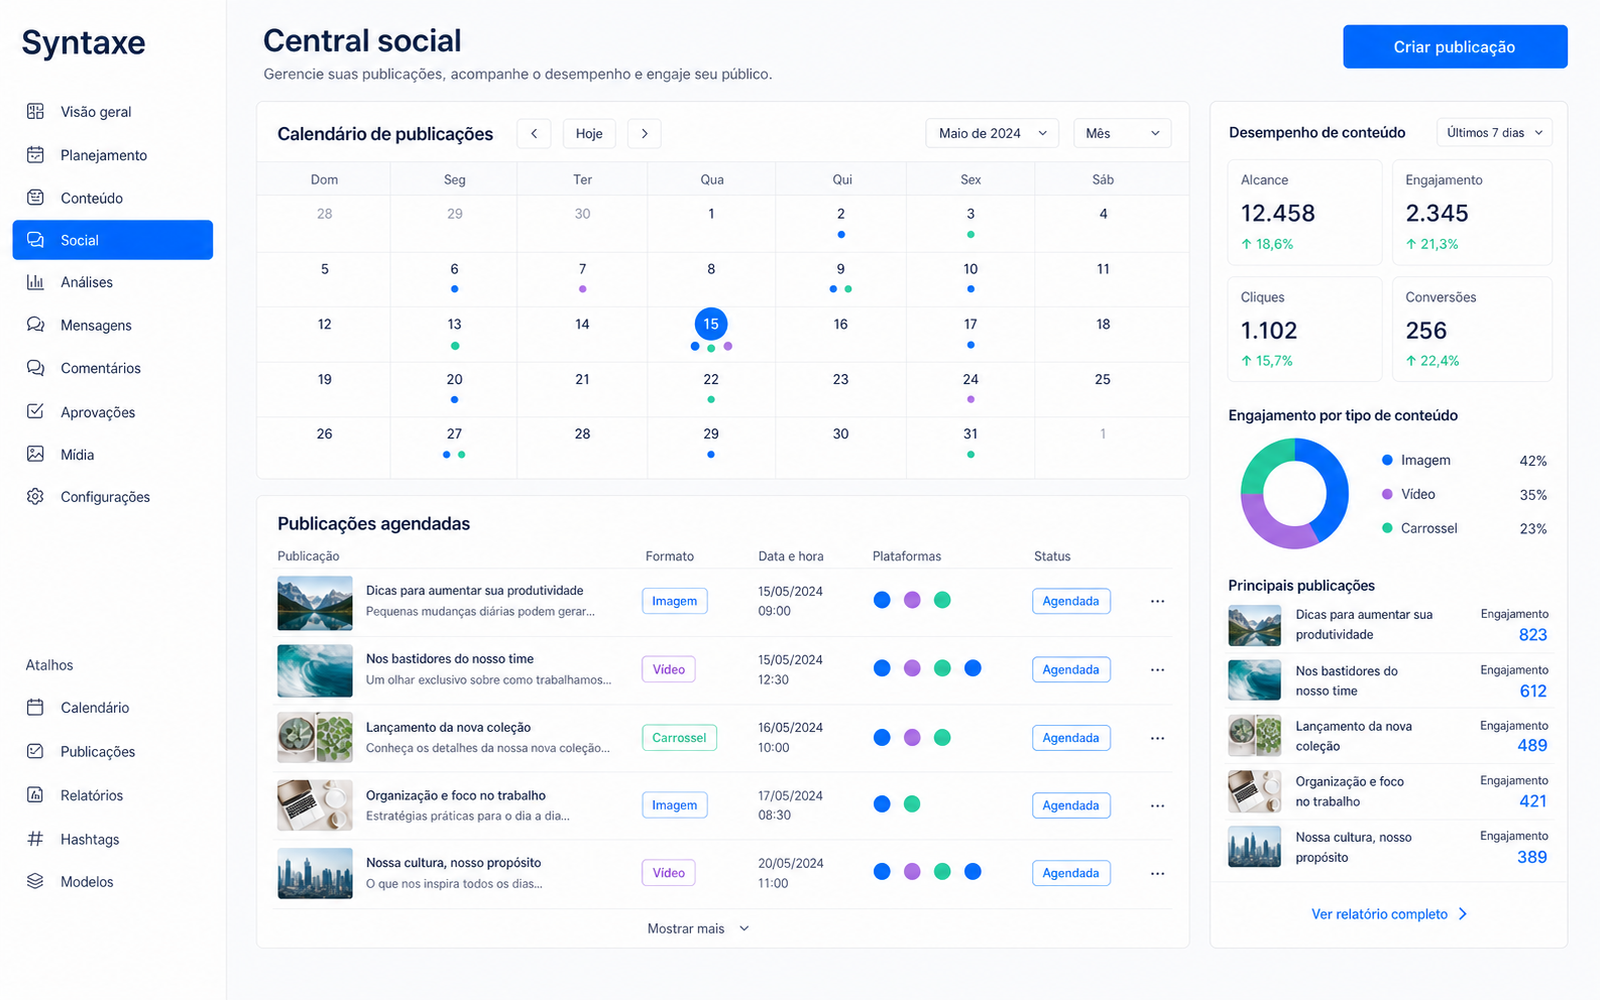Open the Hashtags shortcut icon

pyautogui.click(x=35, y=839)
